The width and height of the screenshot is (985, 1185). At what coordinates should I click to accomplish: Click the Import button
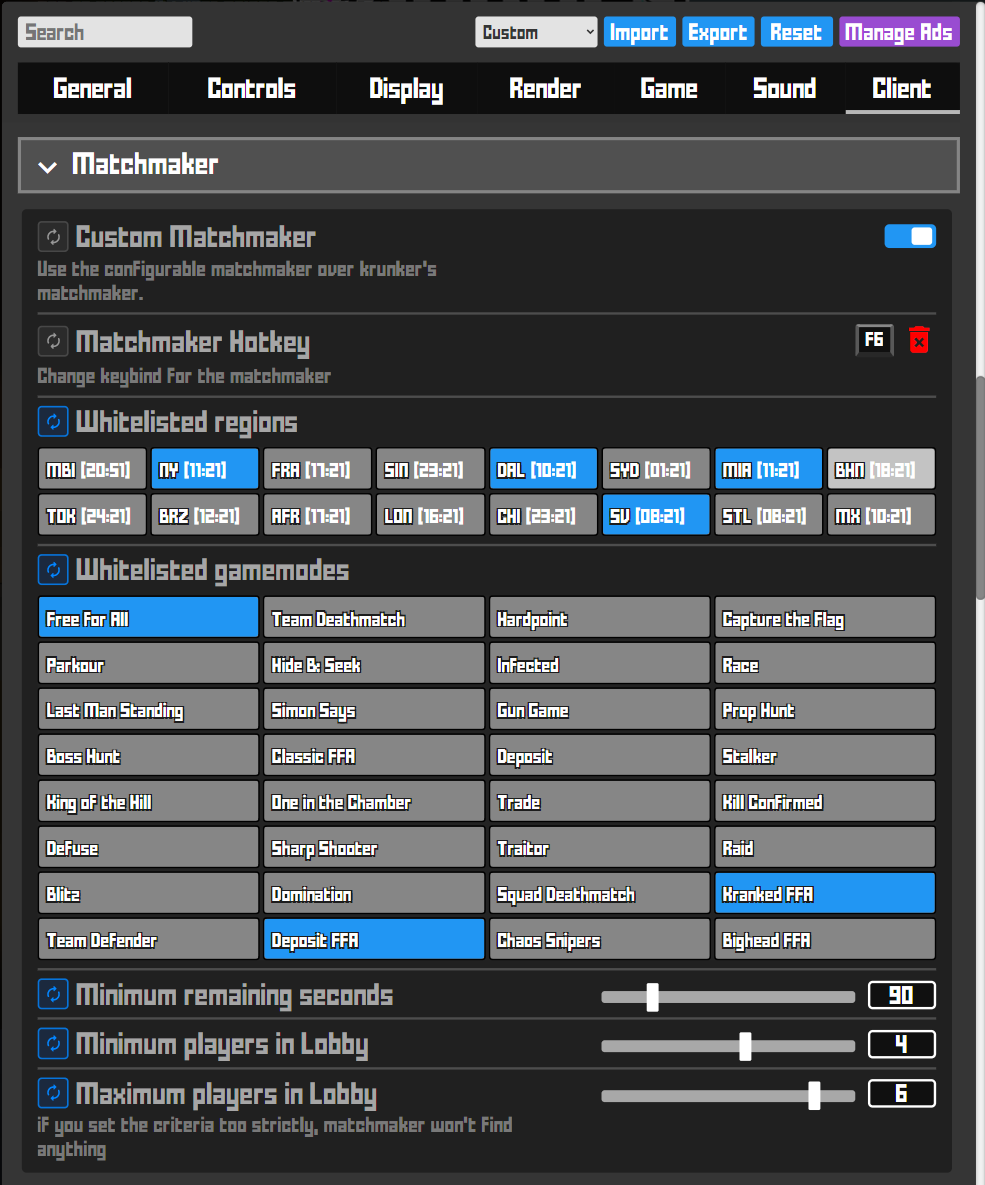click(640, 32)
